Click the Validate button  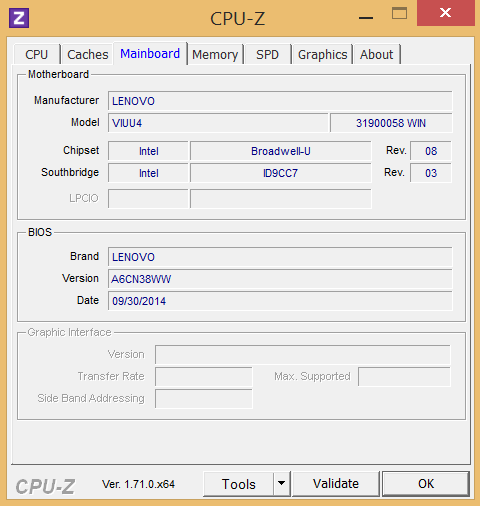pos(336,484)
